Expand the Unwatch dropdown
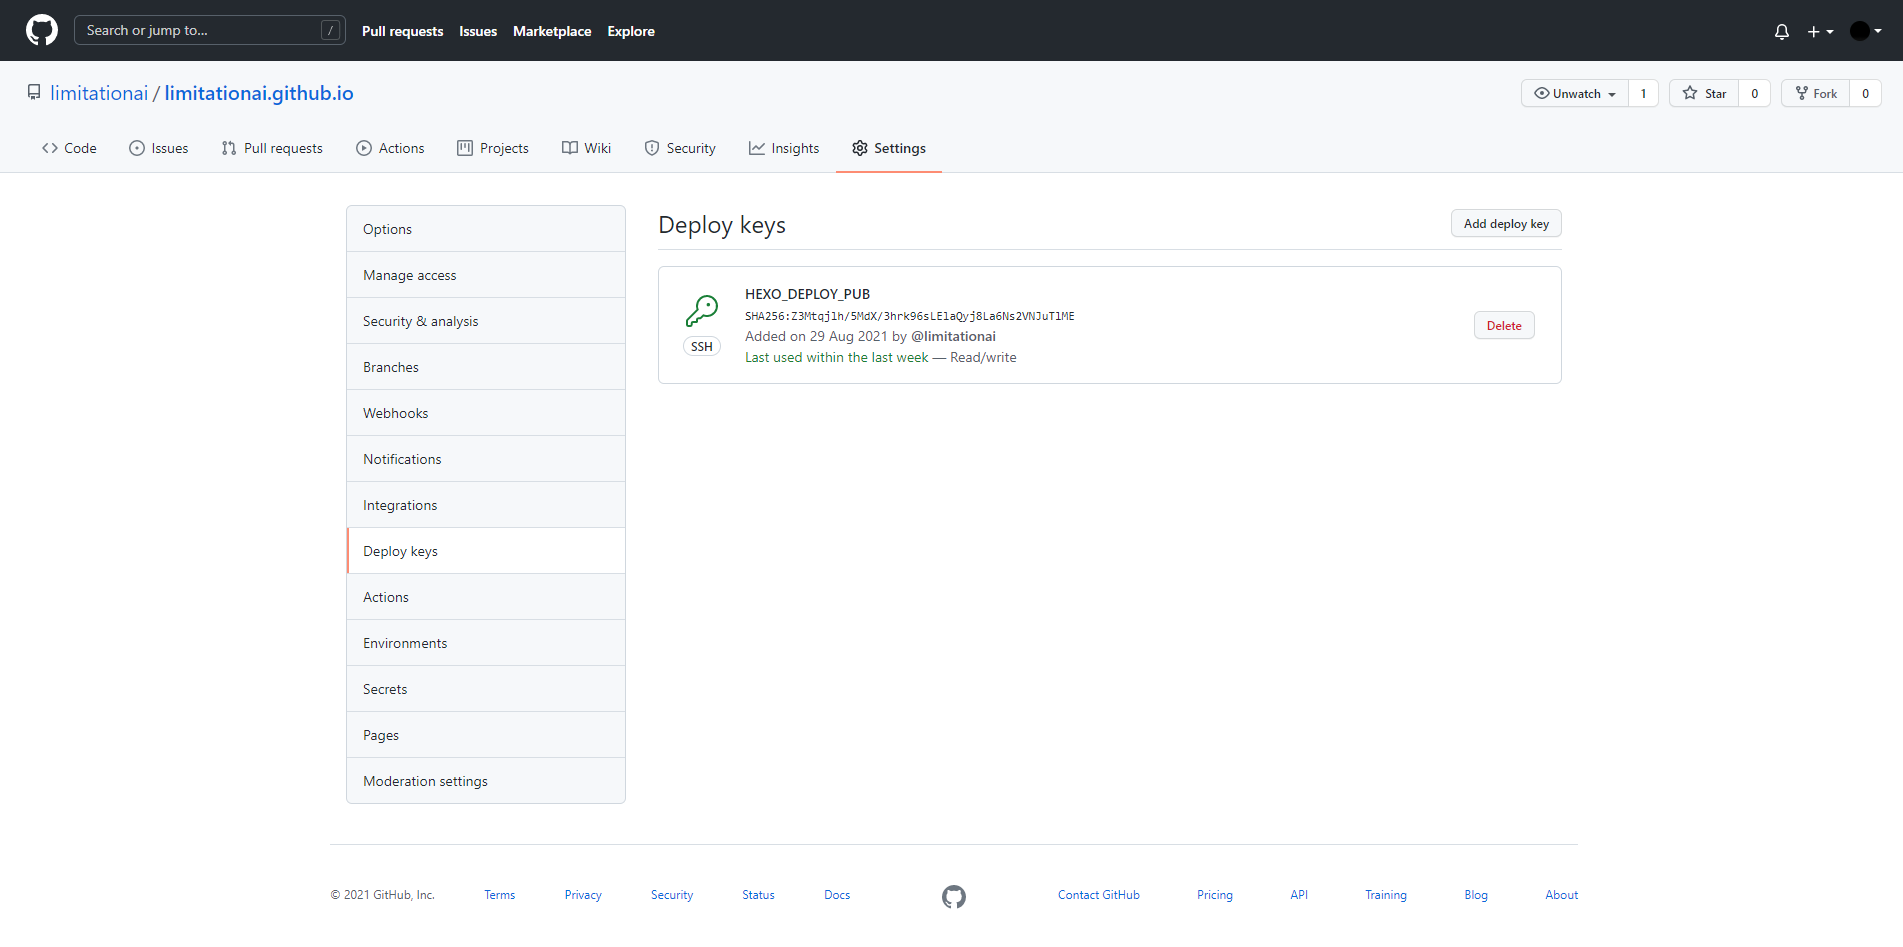This screenshot has width=1903, height=947. tap(1575, 93)
